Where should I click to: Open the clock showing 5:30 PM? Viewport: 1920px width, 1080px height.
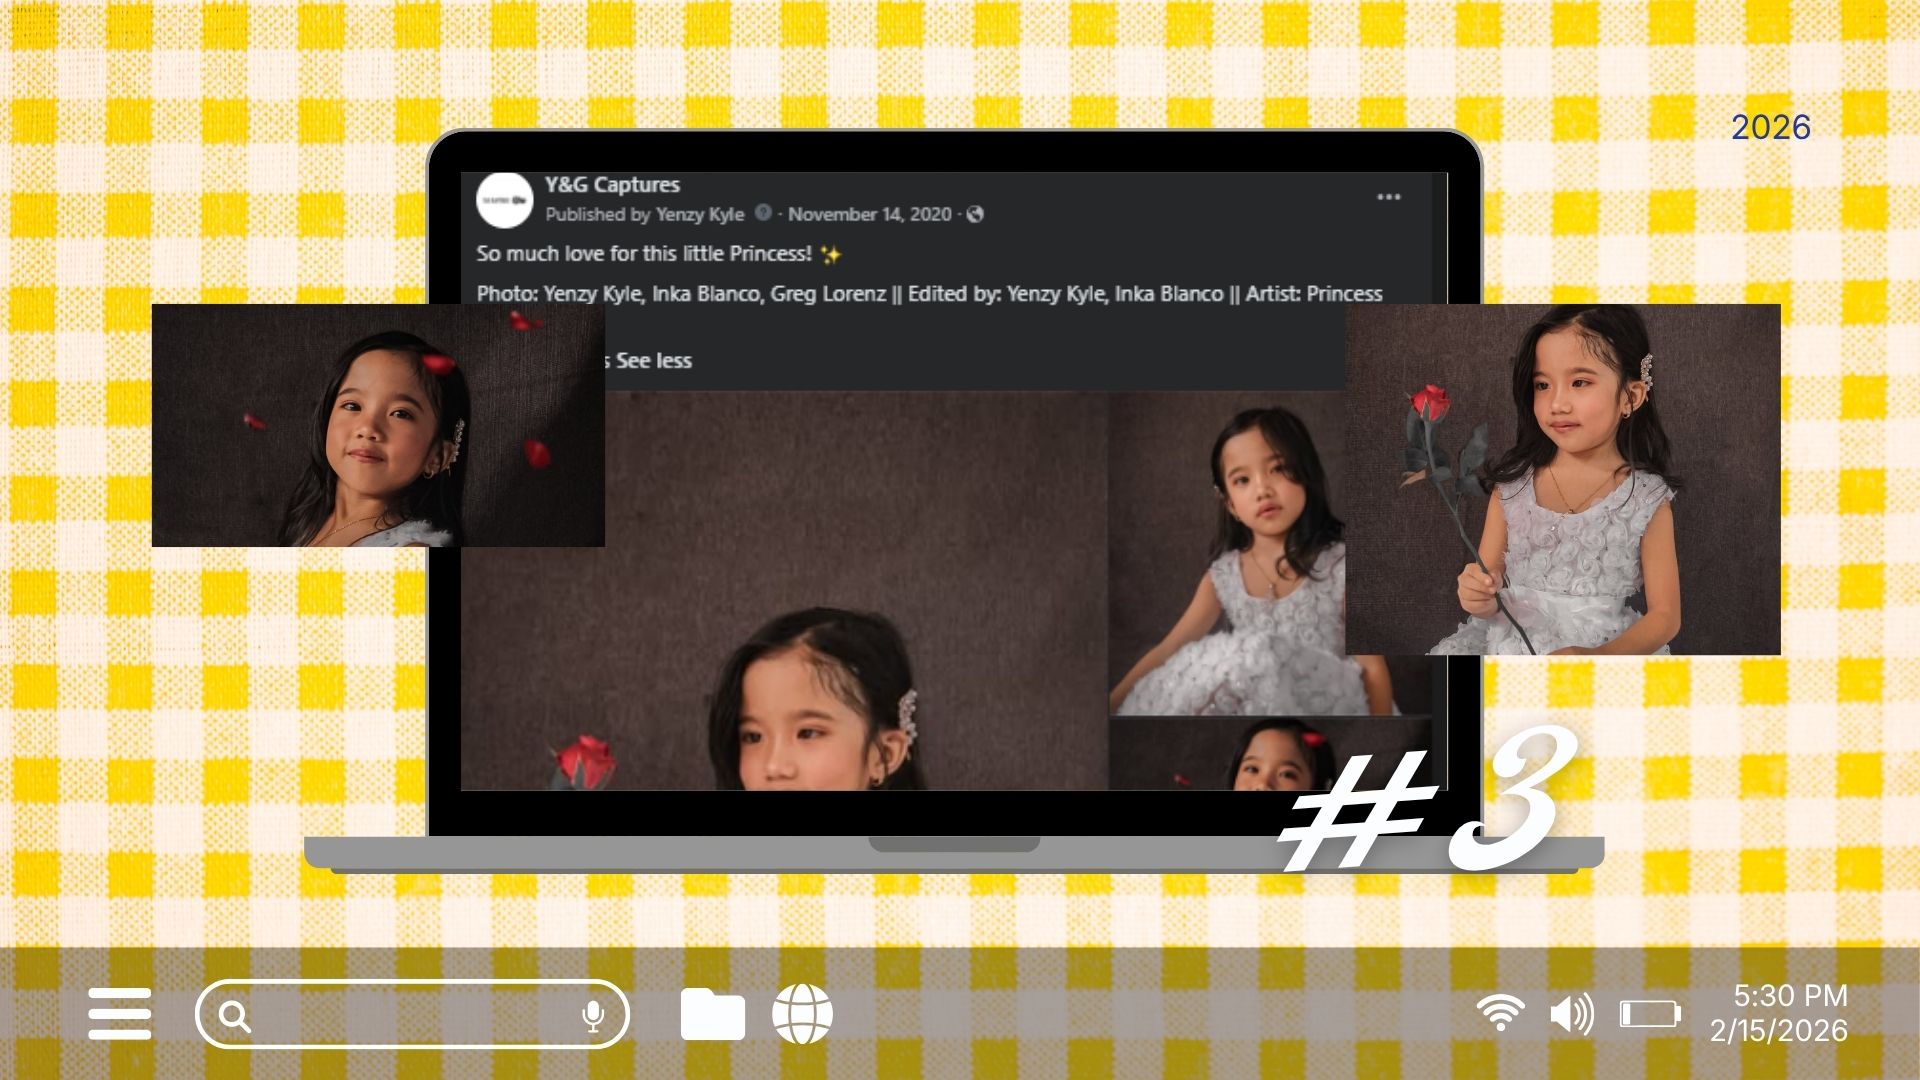(x=1790, y=996)
